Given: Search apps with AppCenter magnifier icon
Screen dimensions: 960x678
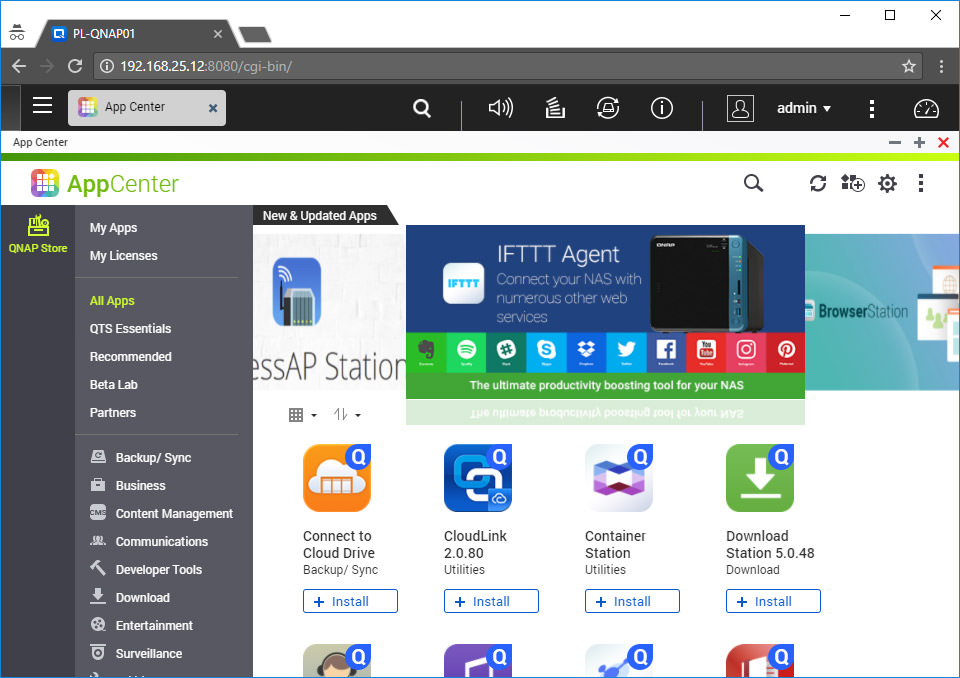Looking at the screenshot, I should (x=753, y=183).
